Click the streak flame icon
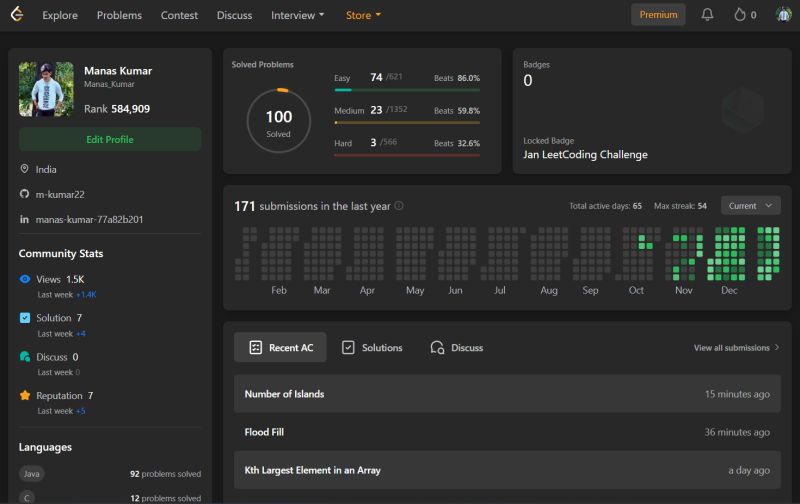The width and height of the screenshot is (800, 504). (739, 15)
